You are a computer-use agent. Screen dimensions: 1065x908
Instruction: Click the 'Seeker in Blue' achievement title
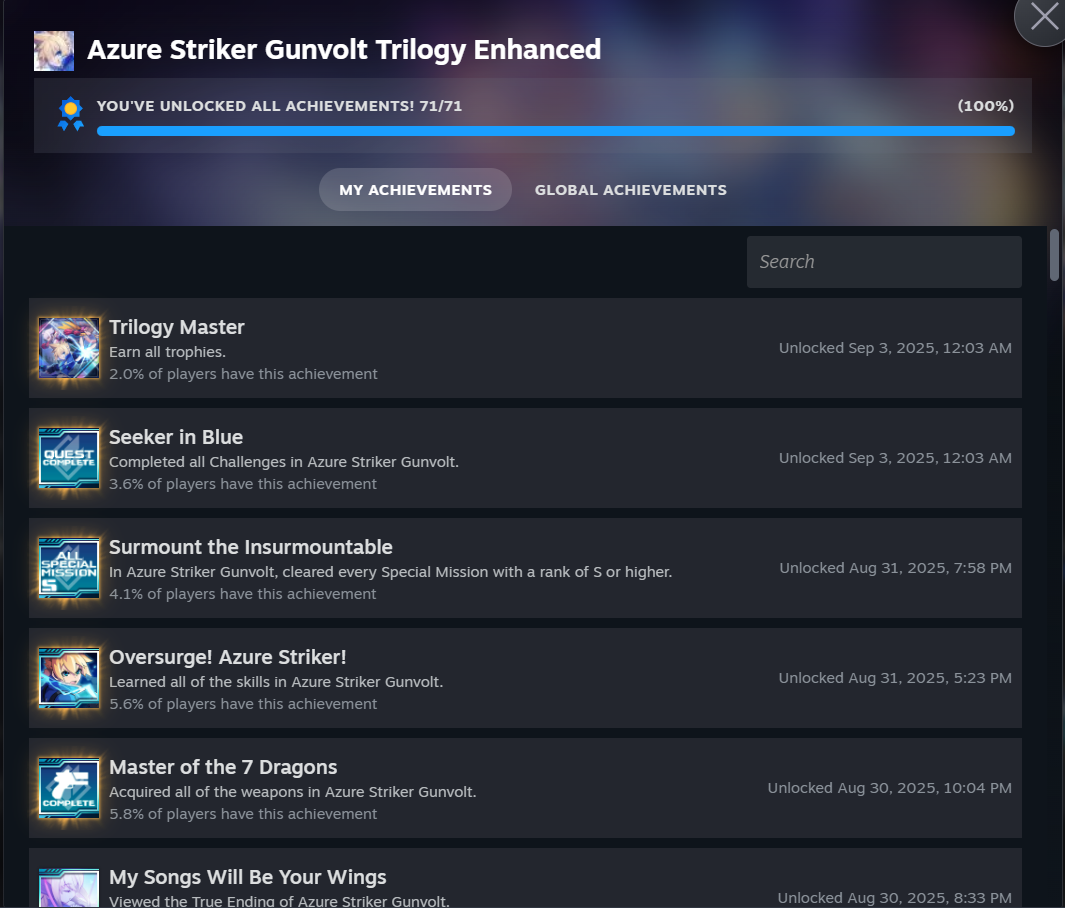click(176, 437)
